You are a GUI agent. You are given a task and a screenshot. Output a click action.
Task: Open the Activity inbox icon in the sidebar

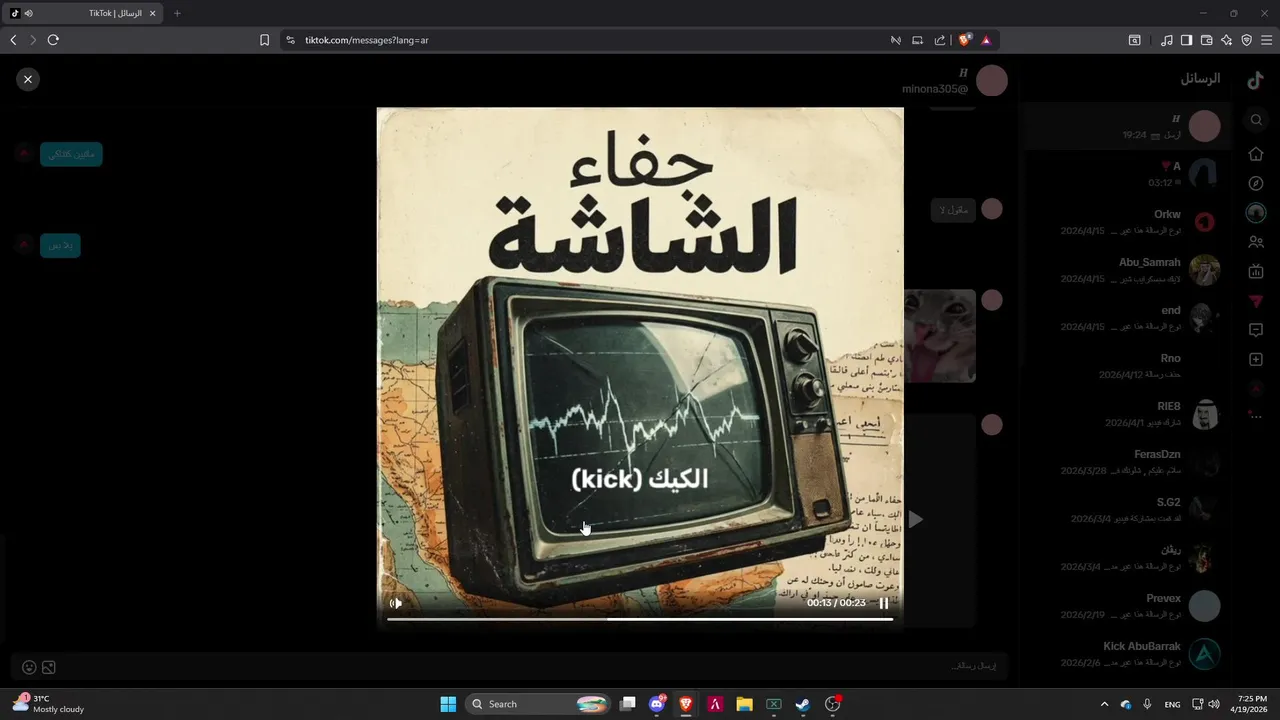click(1256, 330)
